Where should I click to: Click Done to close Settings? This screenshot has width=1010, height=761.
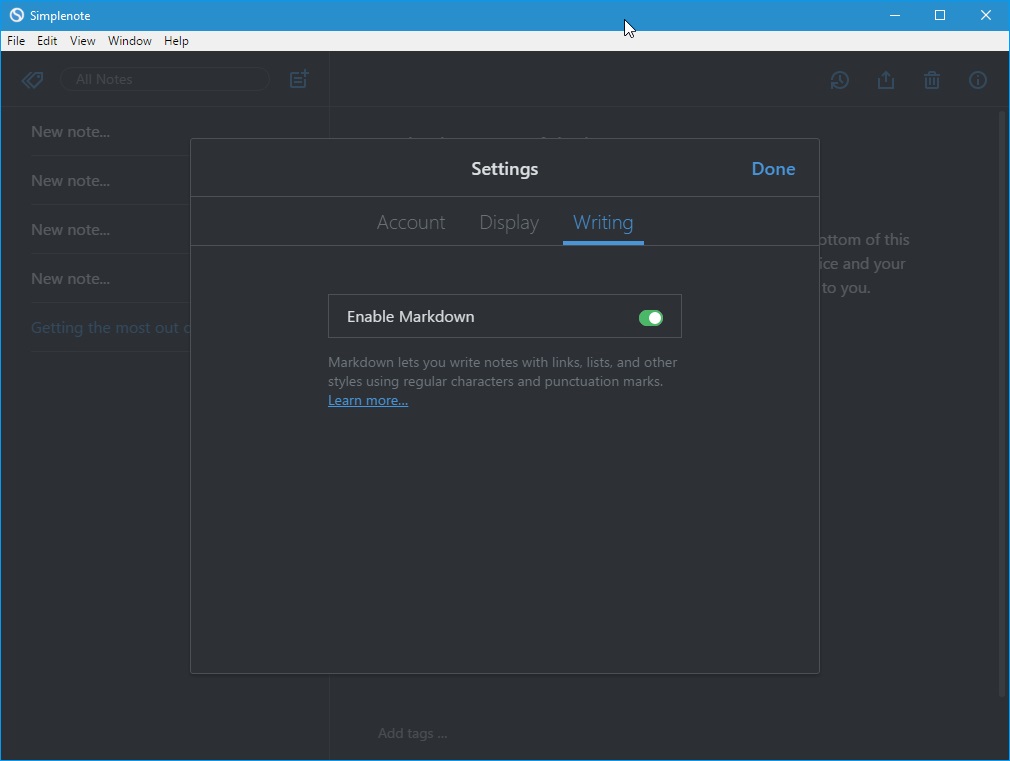773,169
